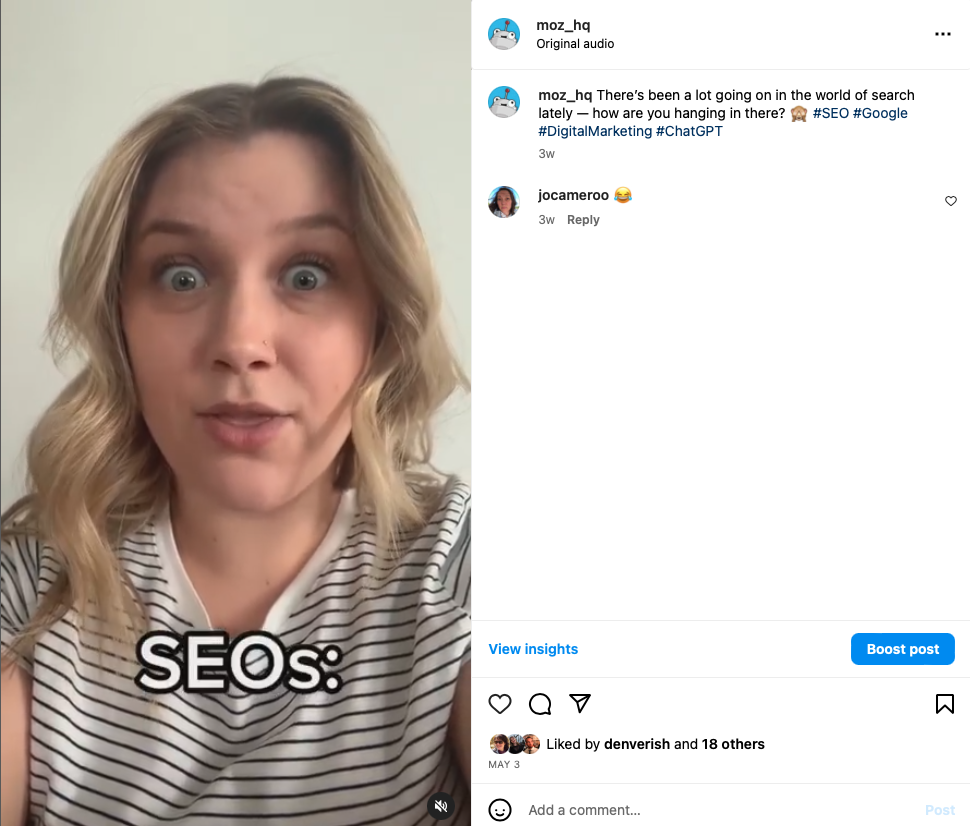This screenshot has height=826, width=970.
Task: Open denverish's profile from likes
Action: (637, 744)
